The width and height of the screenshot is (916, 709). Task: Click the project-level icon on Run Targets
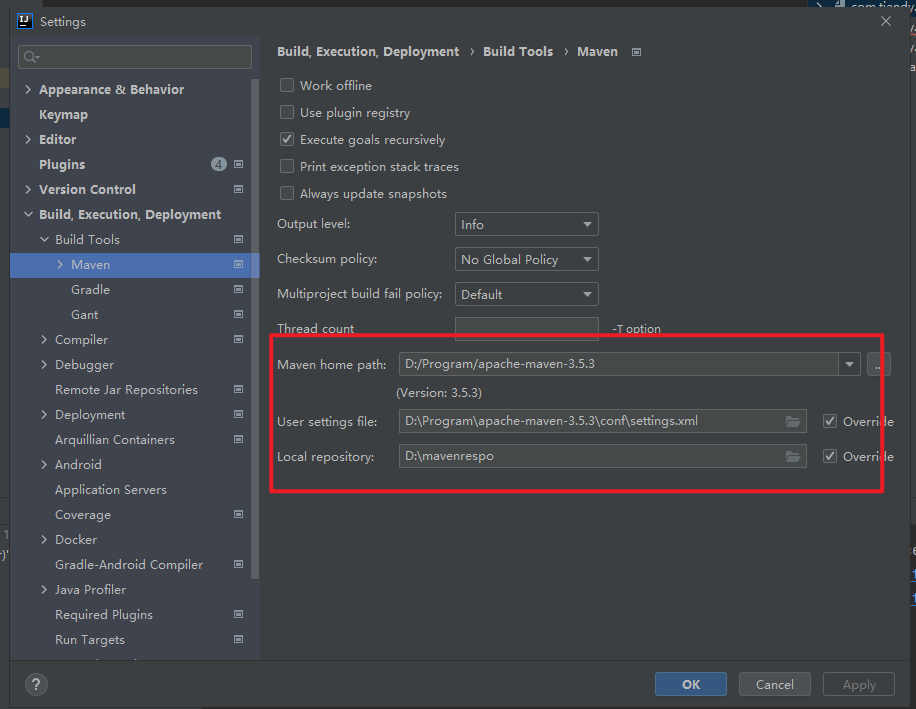[238, 640]
